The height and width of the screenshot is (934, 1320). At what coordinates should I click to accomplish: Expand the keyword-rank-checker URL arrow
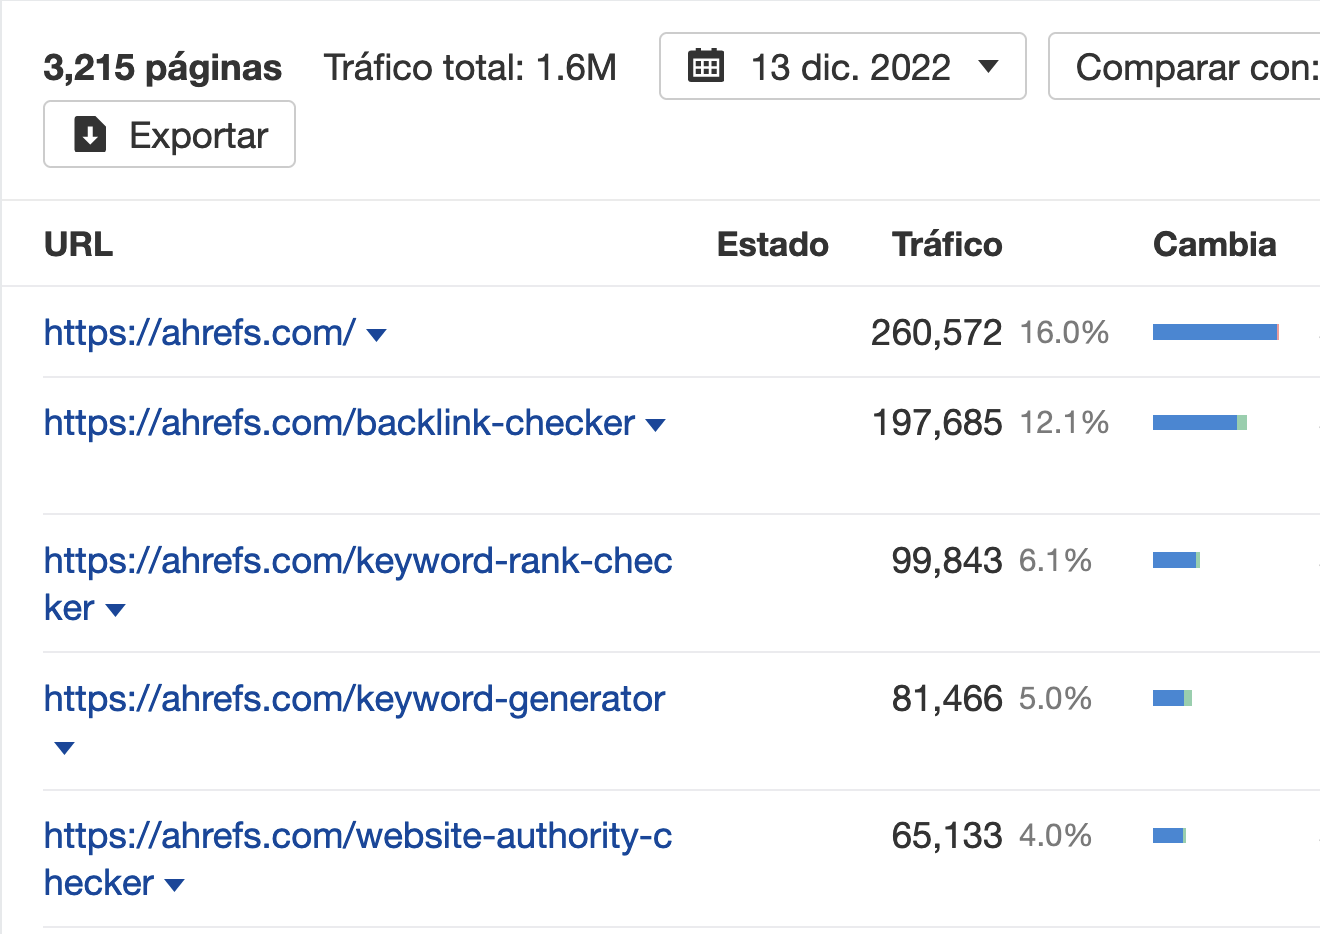[x=115, y=610]
